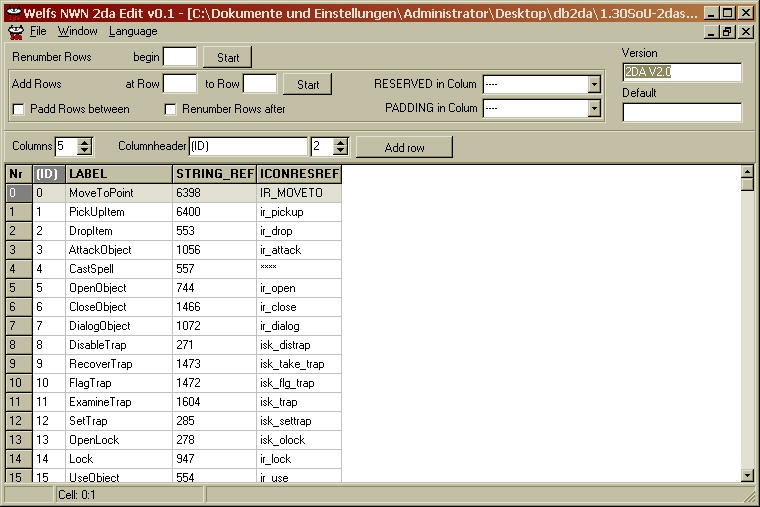760x507 pixels.
Task: Click Start button for Renumber Rows
Action: click(x=228, y=57)
